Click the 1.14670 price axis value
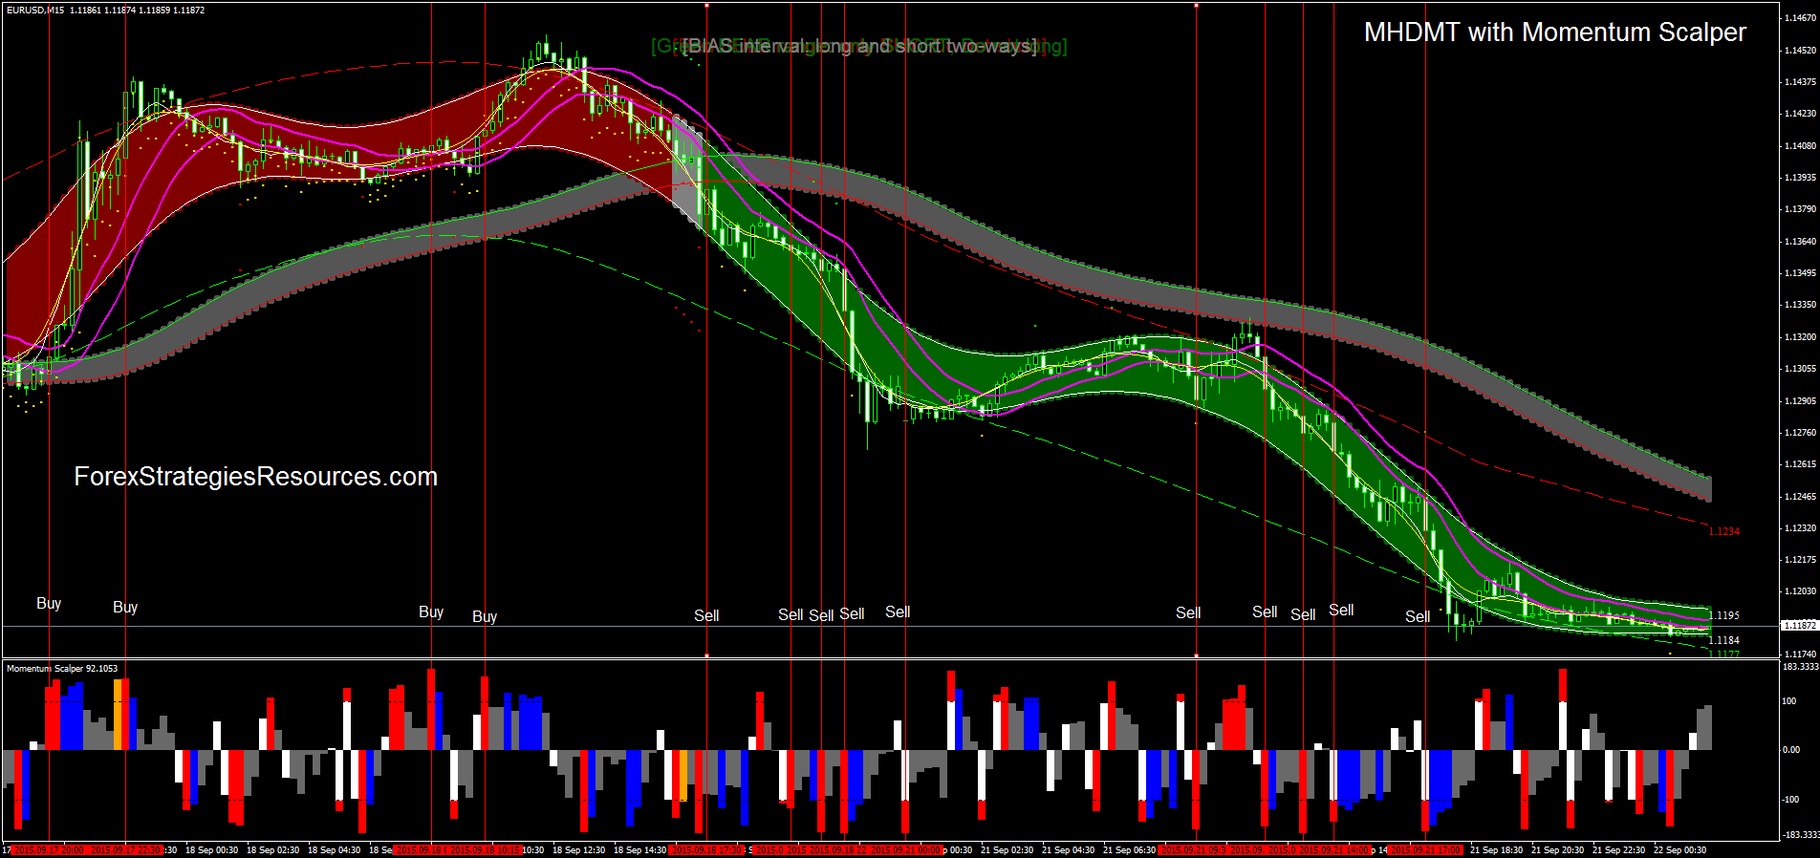 [1800, 18]
